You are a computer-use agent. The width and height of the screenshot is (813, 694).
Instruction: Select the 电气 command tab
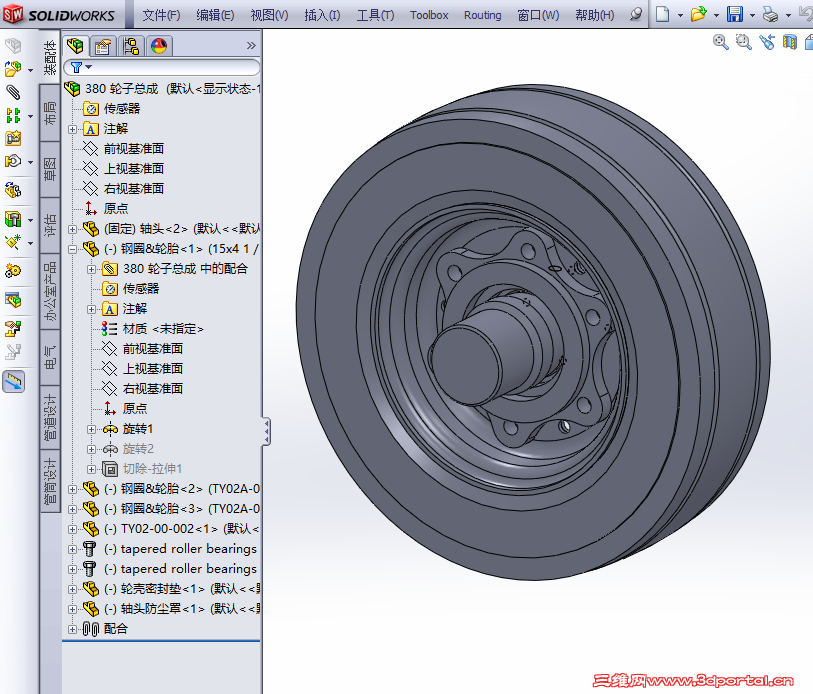point(50,356)
